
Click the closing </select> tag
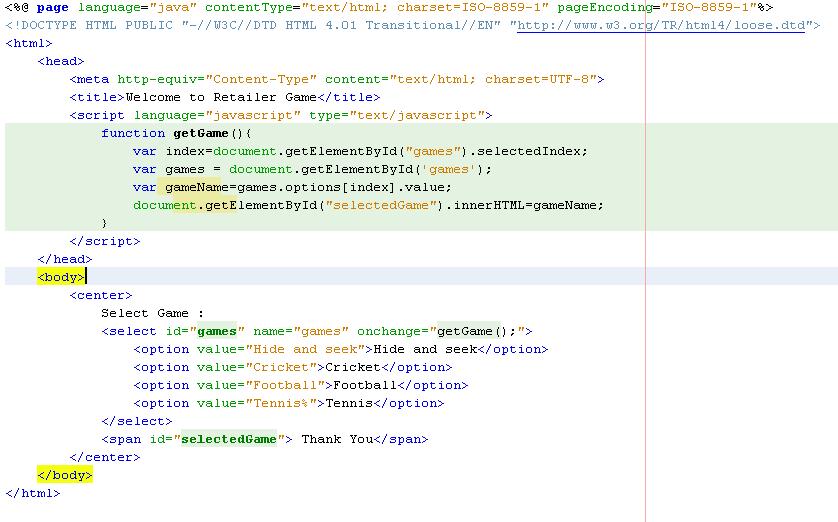136,422
